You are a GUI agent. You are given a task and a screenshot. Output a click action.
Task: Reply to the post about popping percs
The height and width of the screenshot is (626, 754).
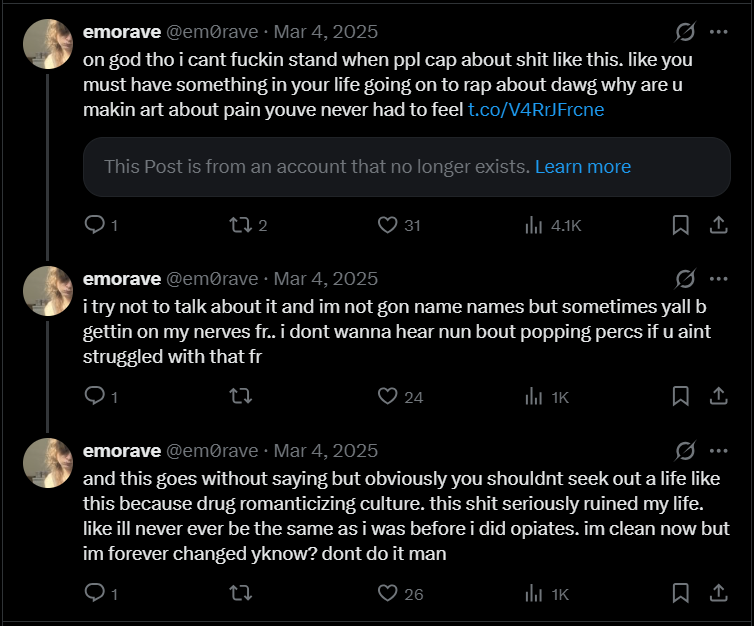(x=95, y=397)
